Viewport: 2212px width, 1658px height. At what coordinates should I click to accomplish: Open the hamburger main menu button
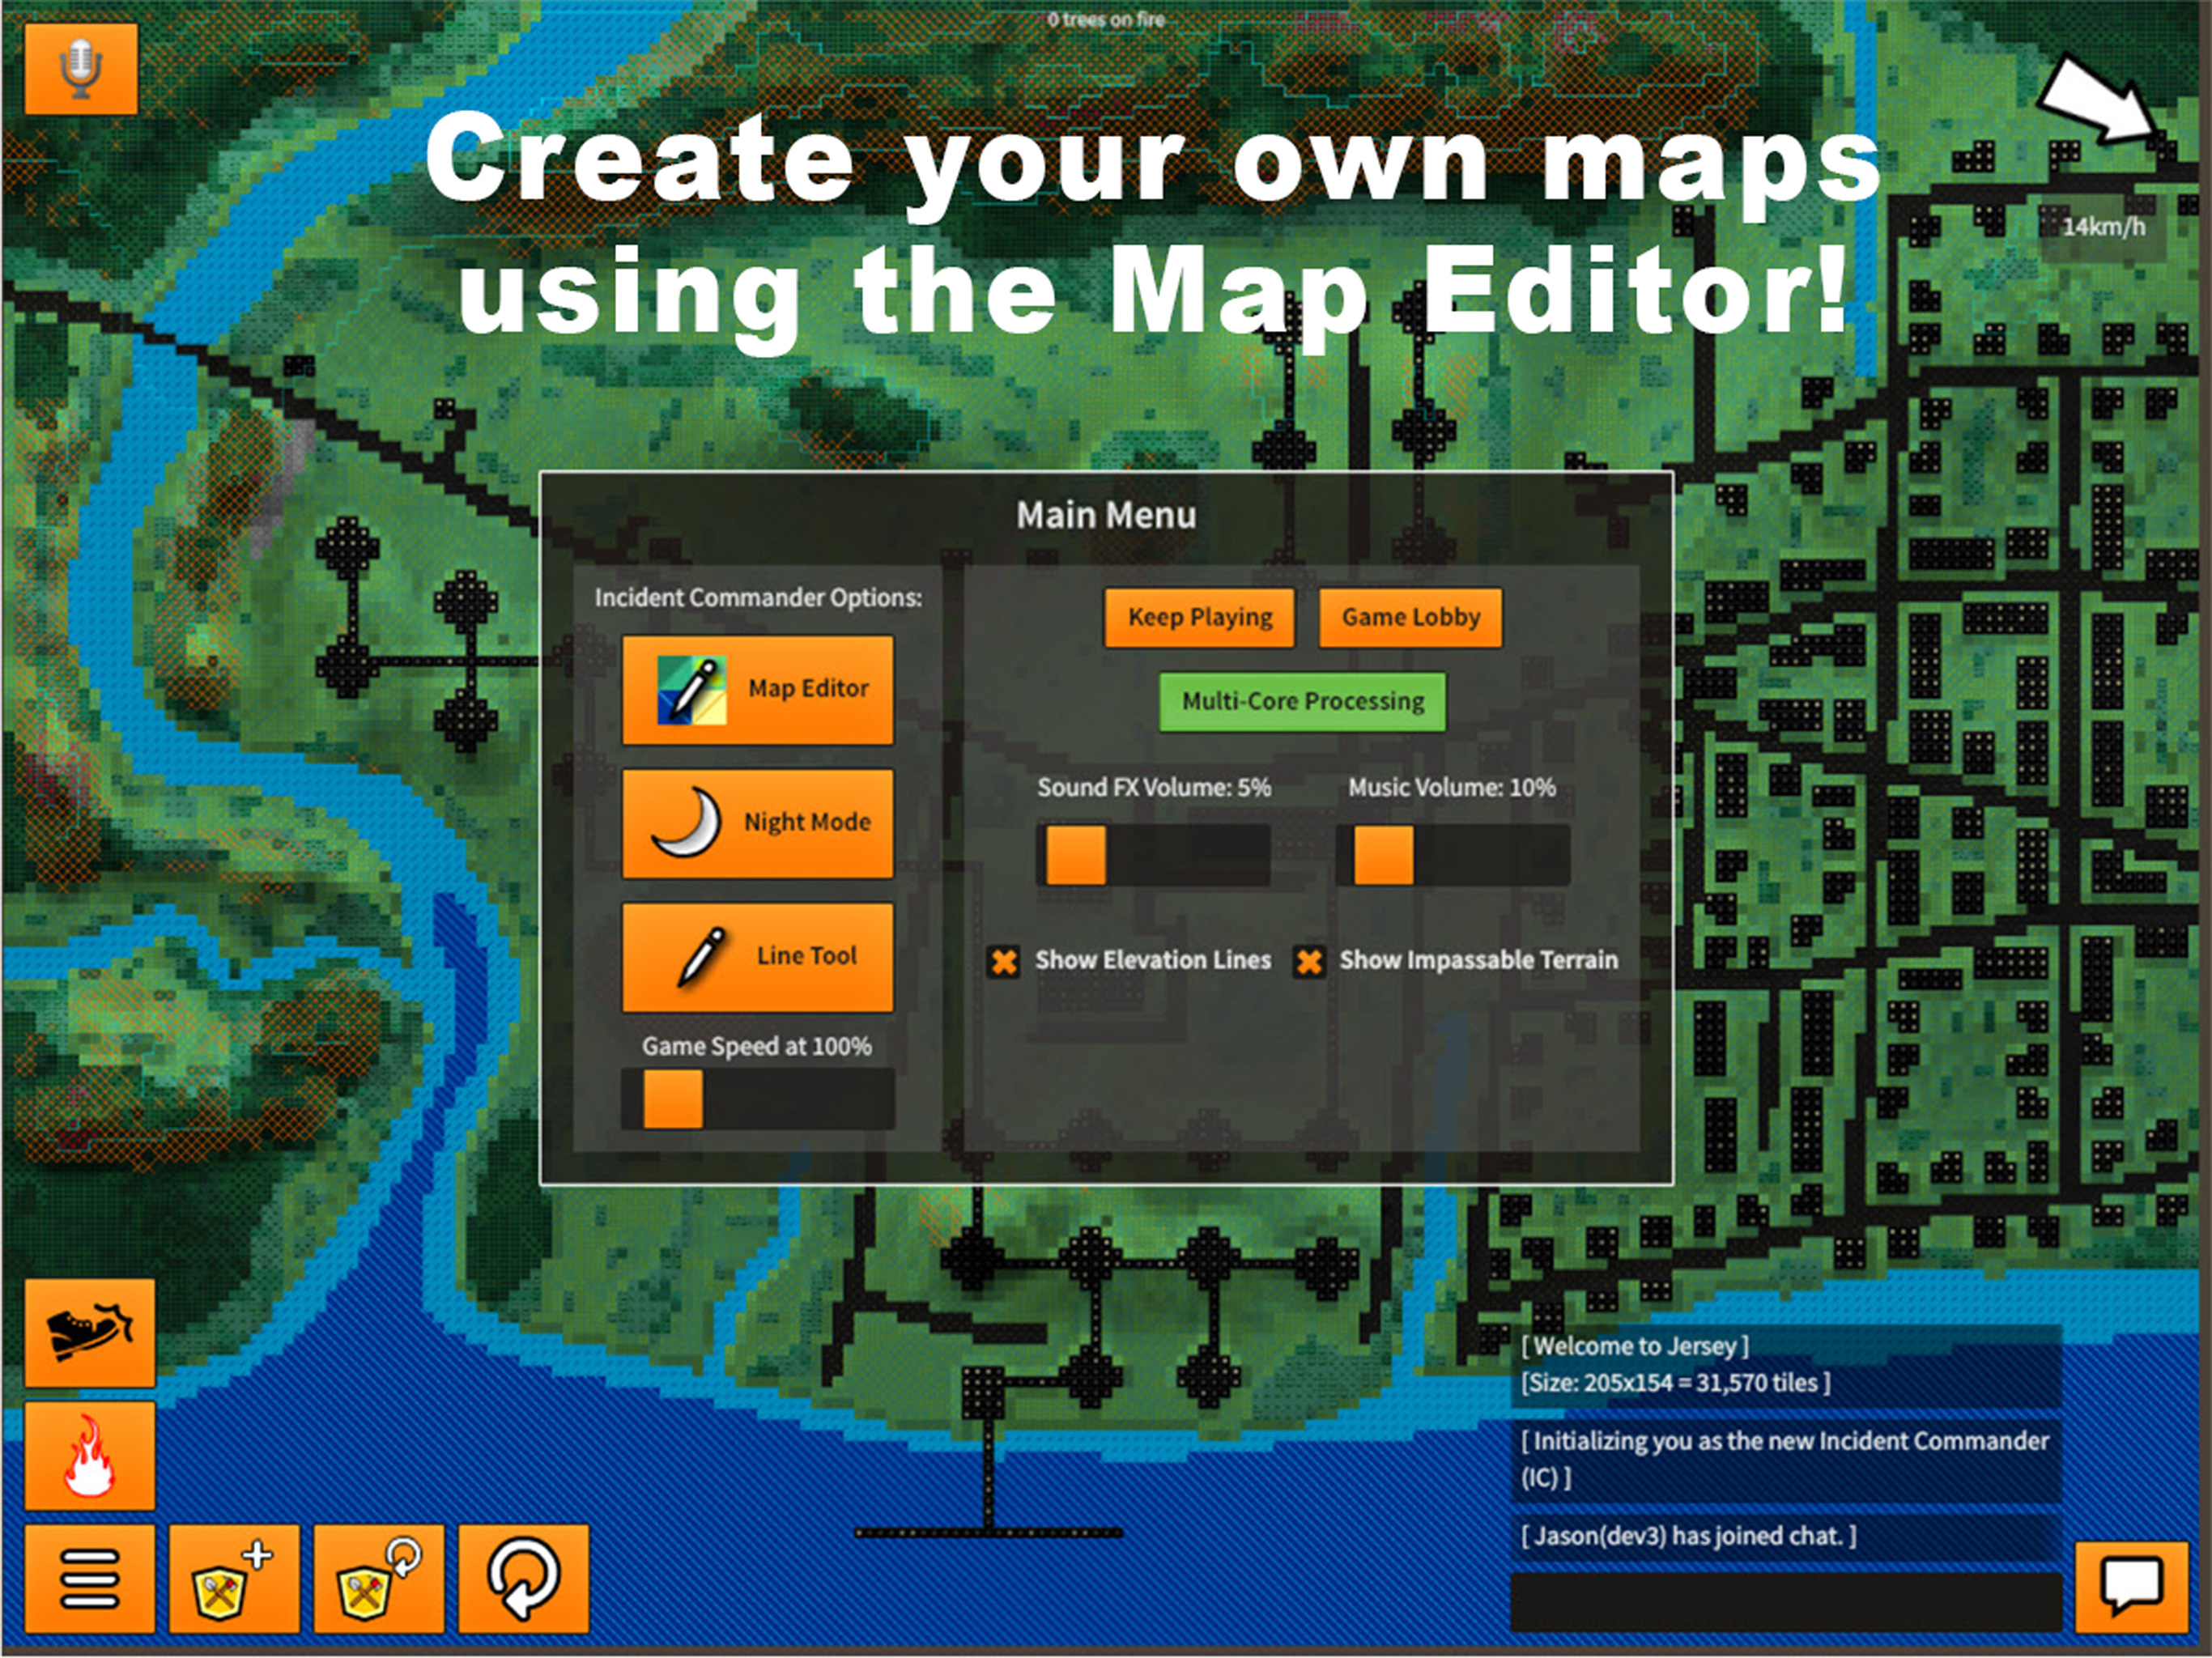point(90,1579)
